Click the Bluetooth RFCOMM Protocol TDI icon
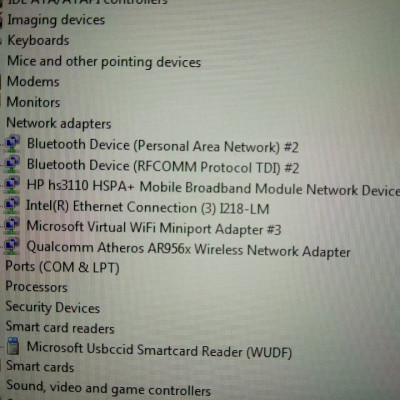 pos(12,164)
